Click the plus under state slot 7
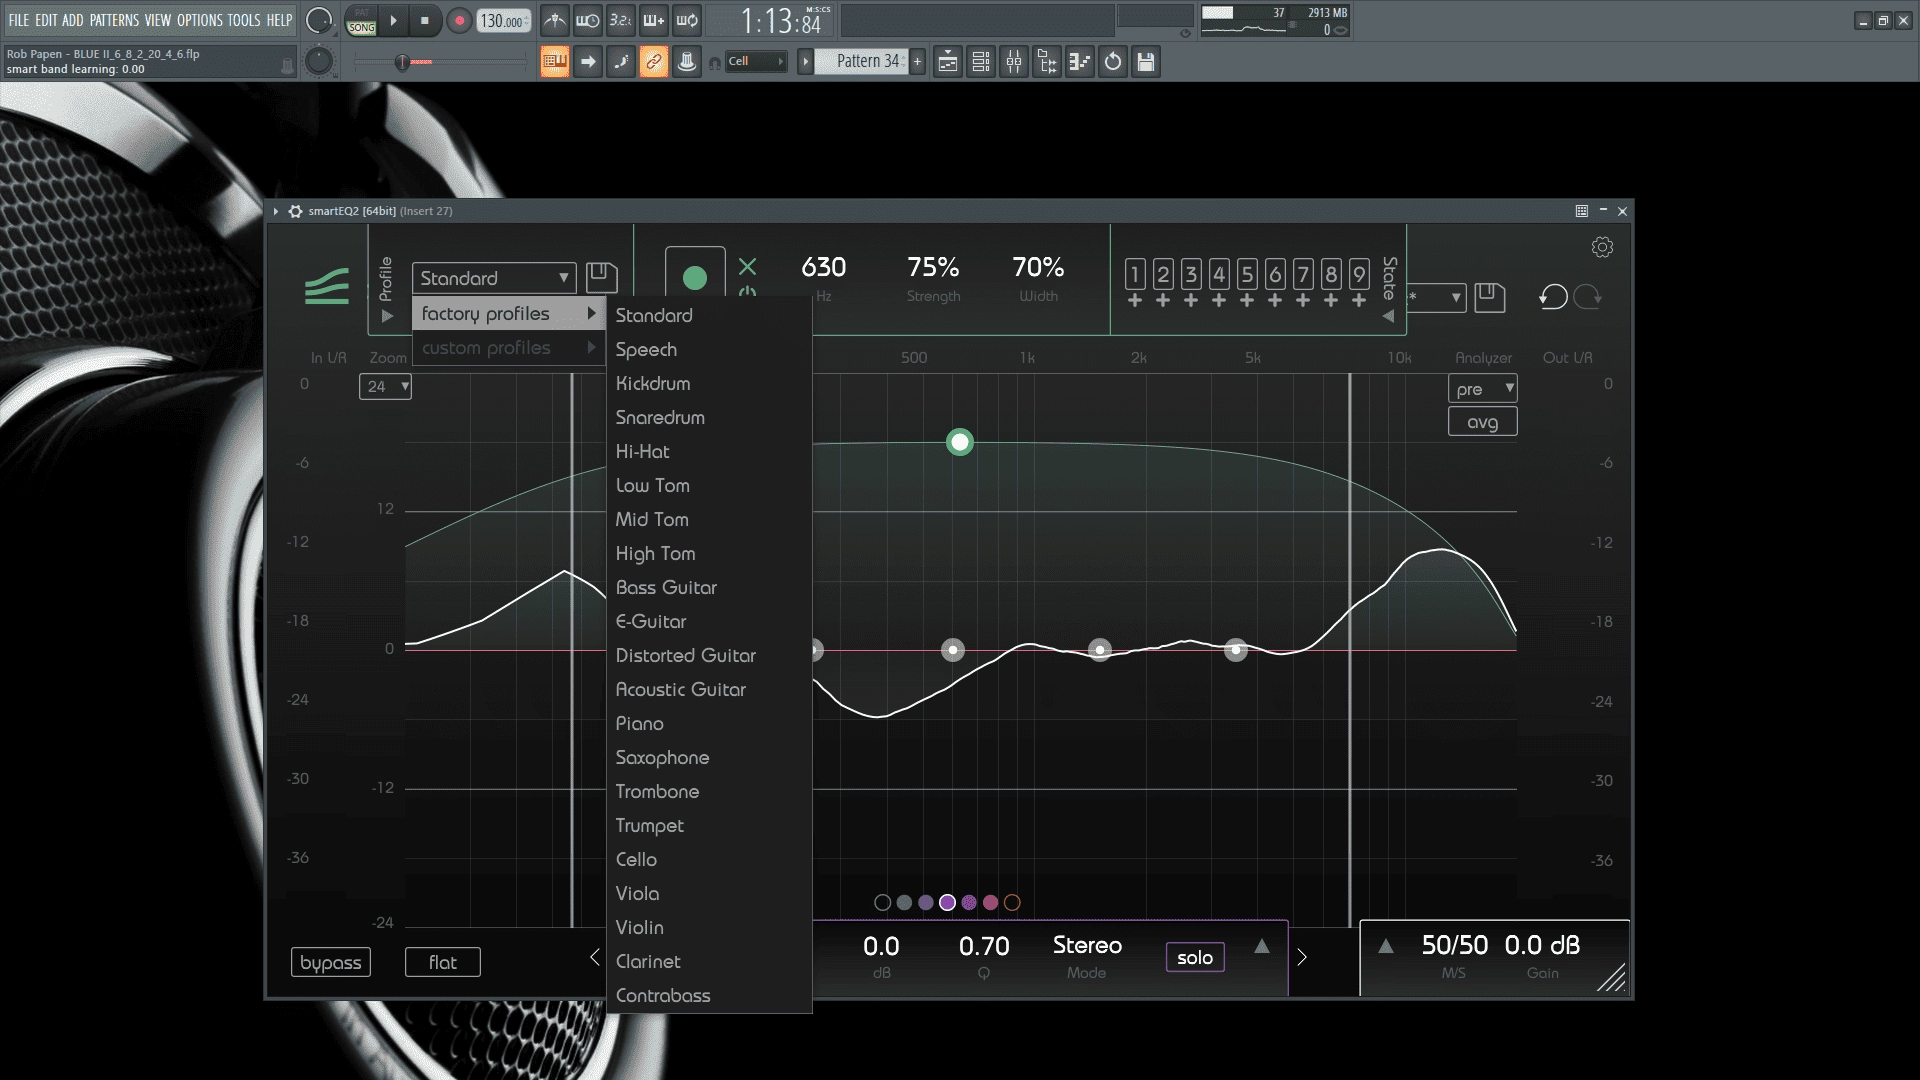 1303,300
